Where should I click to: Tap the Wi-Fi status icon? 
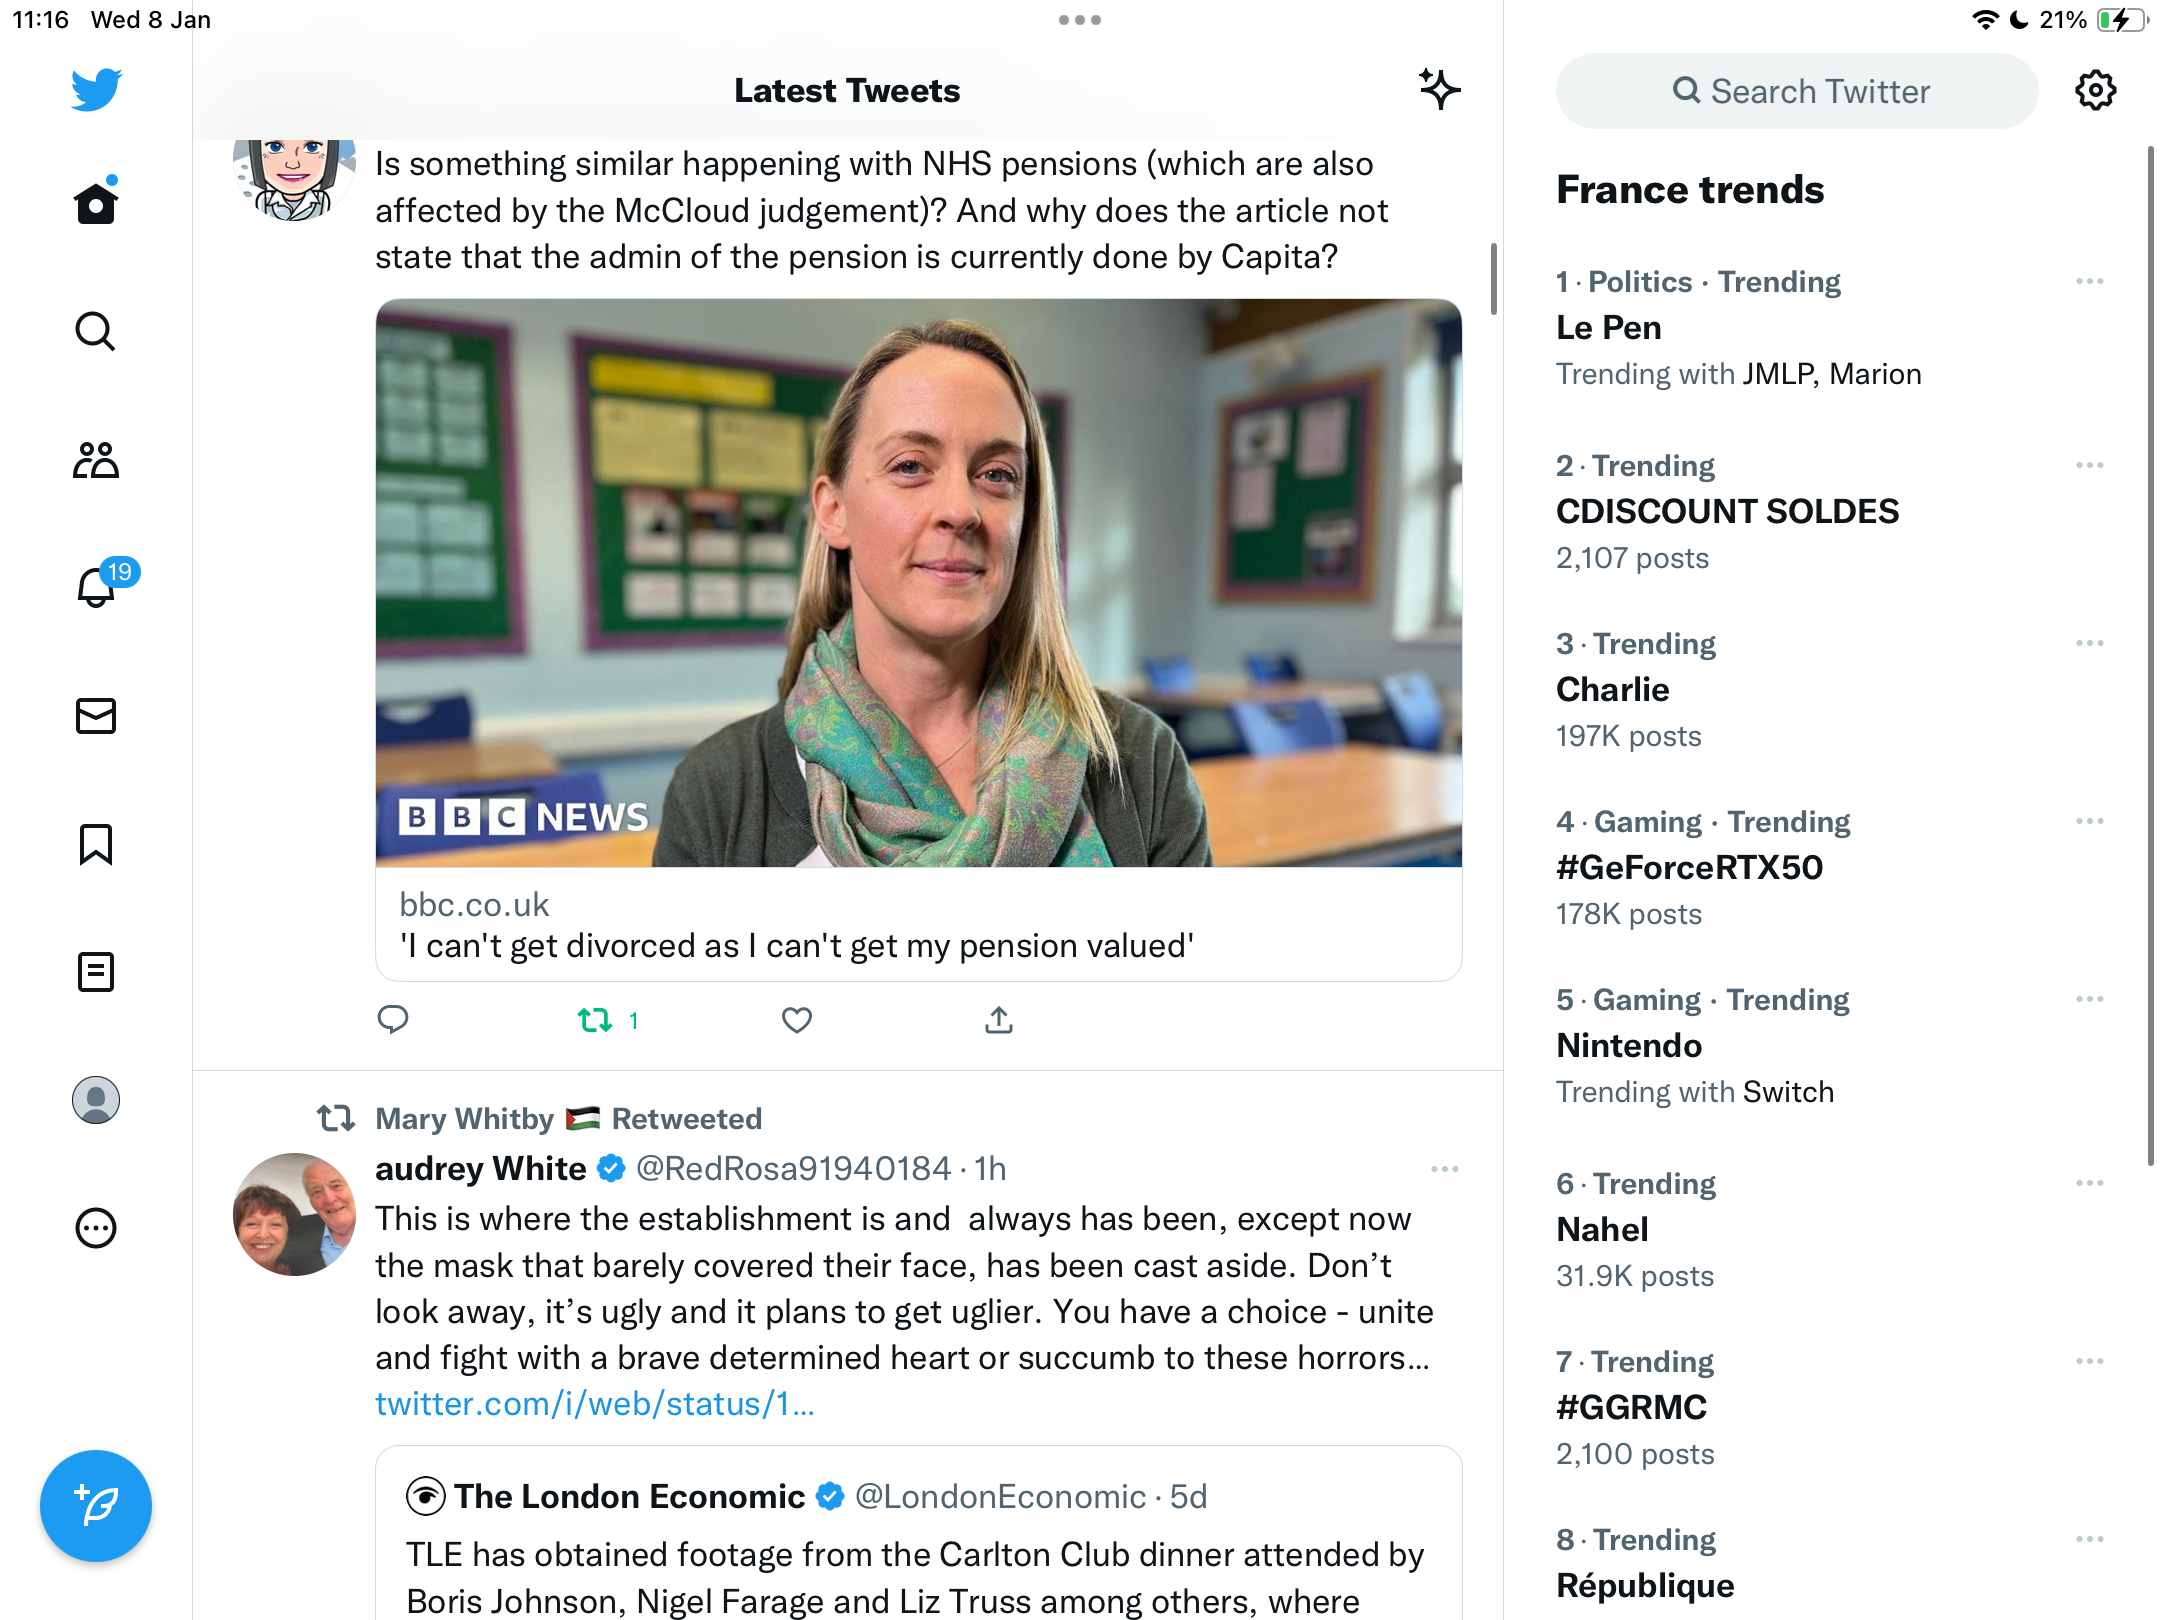tap(1984, 20)
